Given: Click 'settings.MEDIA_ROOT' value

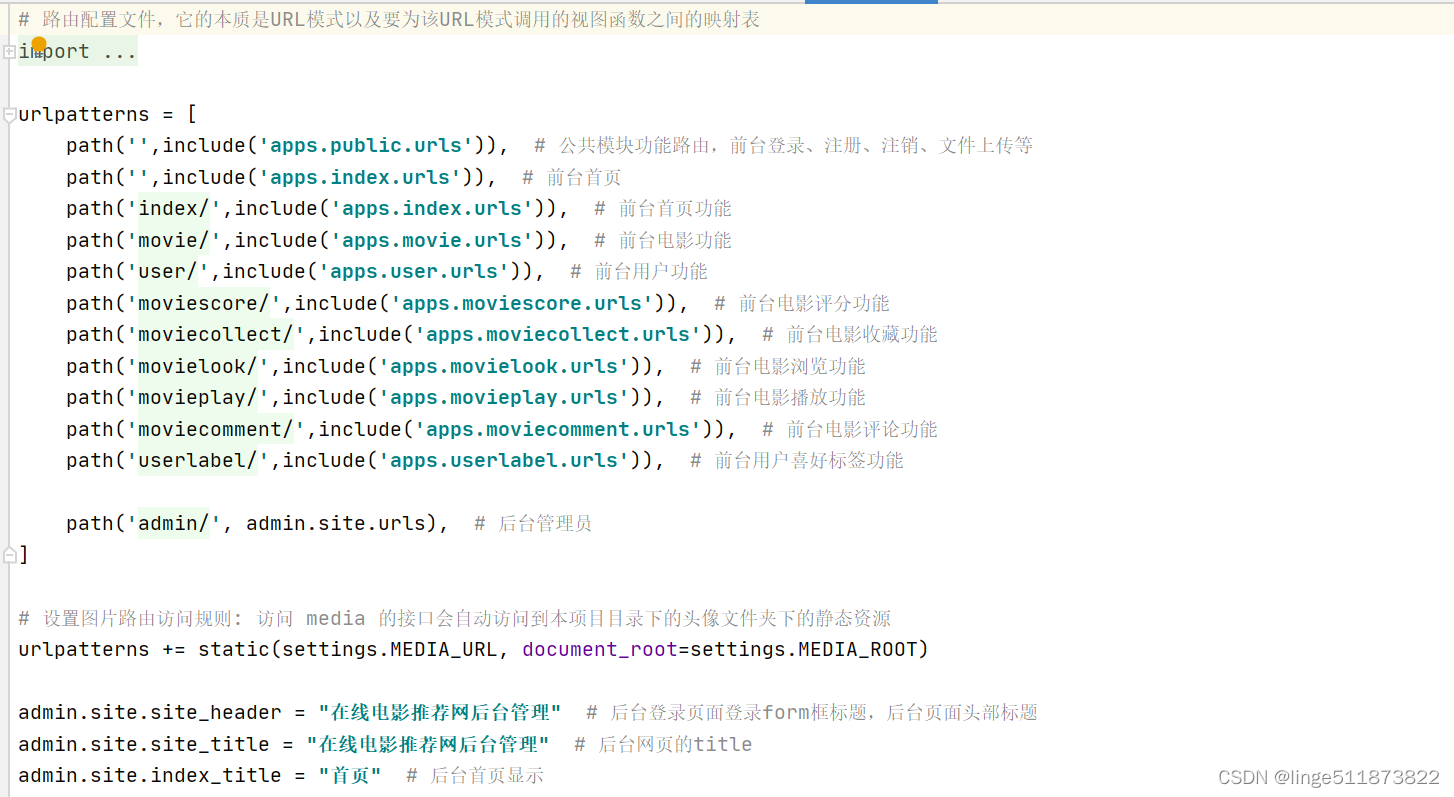Looking at the screenshot, I should click(804, 649).
